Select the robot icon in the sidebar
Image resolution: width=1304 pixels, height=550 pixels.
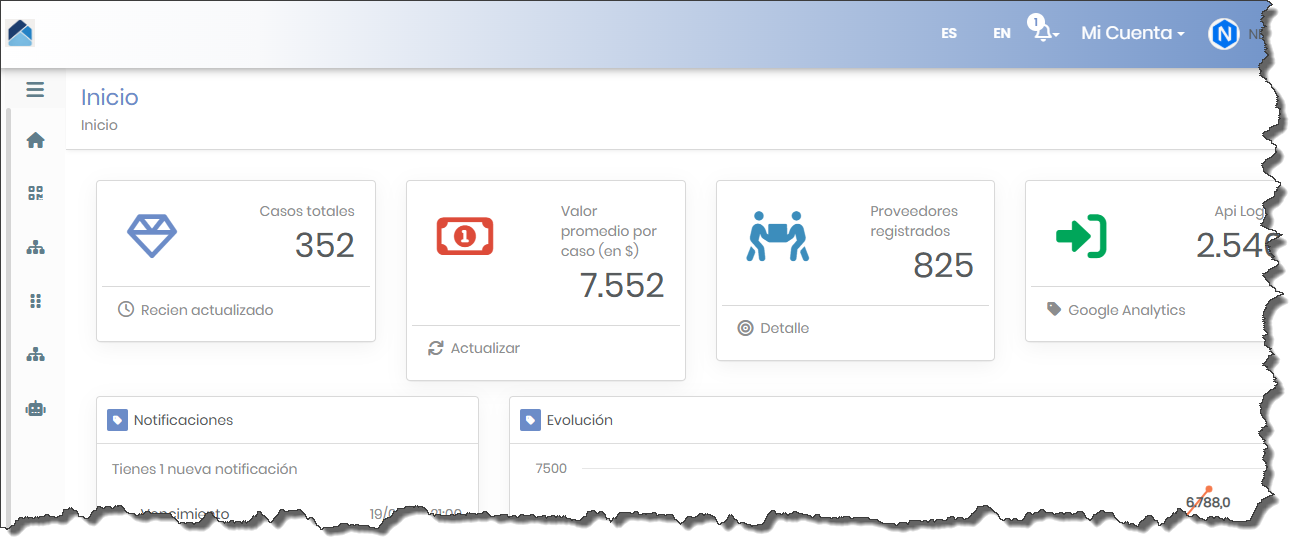36,408
